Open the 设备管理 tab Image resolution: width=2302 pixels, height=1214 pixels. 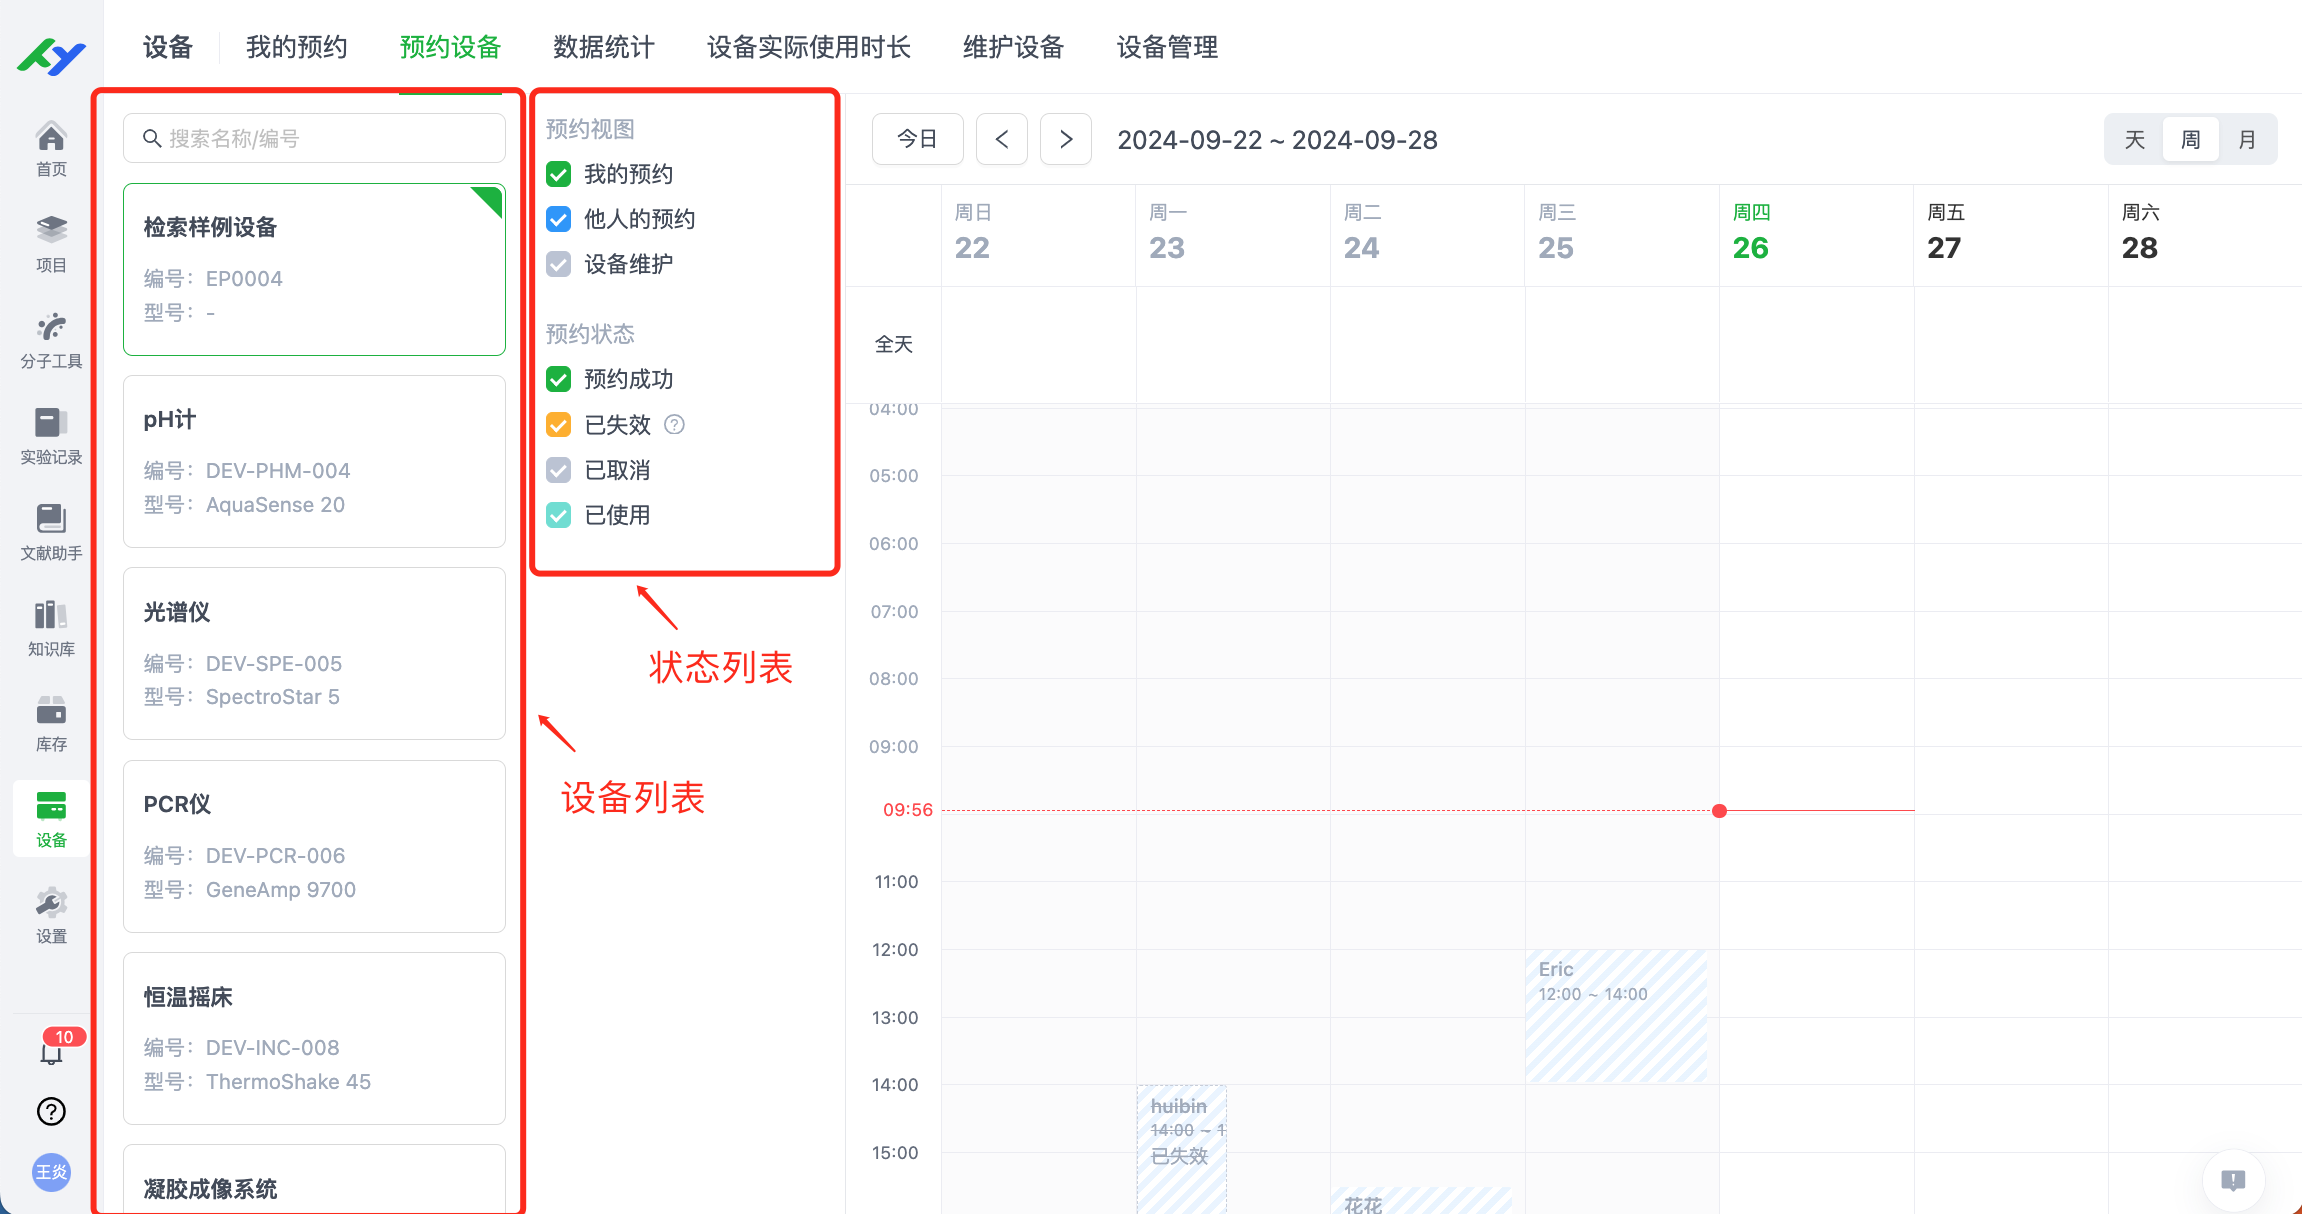(1166, 47)
